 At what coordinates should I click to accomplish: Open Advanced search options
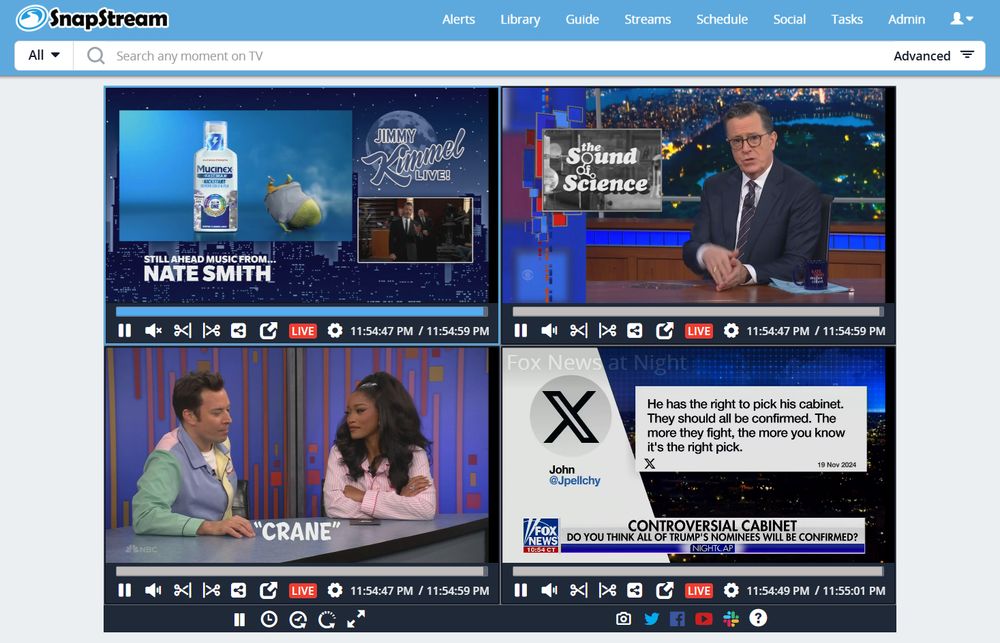934,55
